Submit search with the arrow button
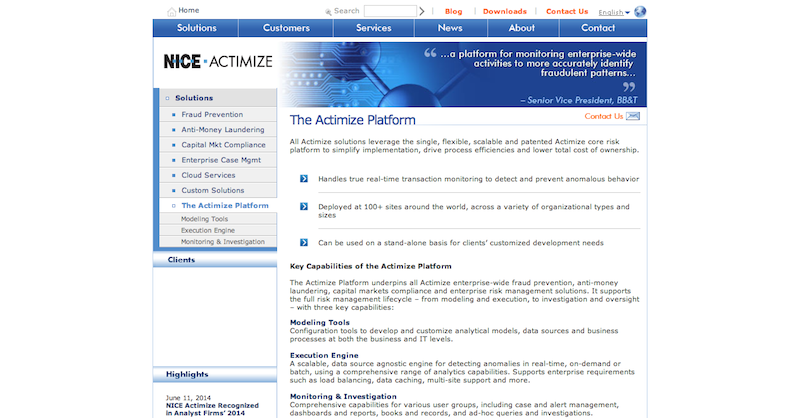The width and height of the screenshot is (800, 418). tap(421, 11)
